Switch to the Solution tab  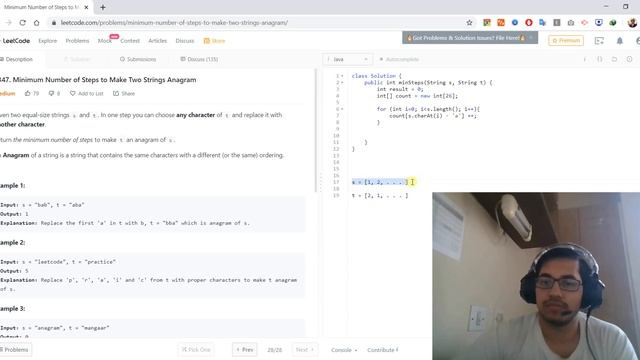click(77, 60)
